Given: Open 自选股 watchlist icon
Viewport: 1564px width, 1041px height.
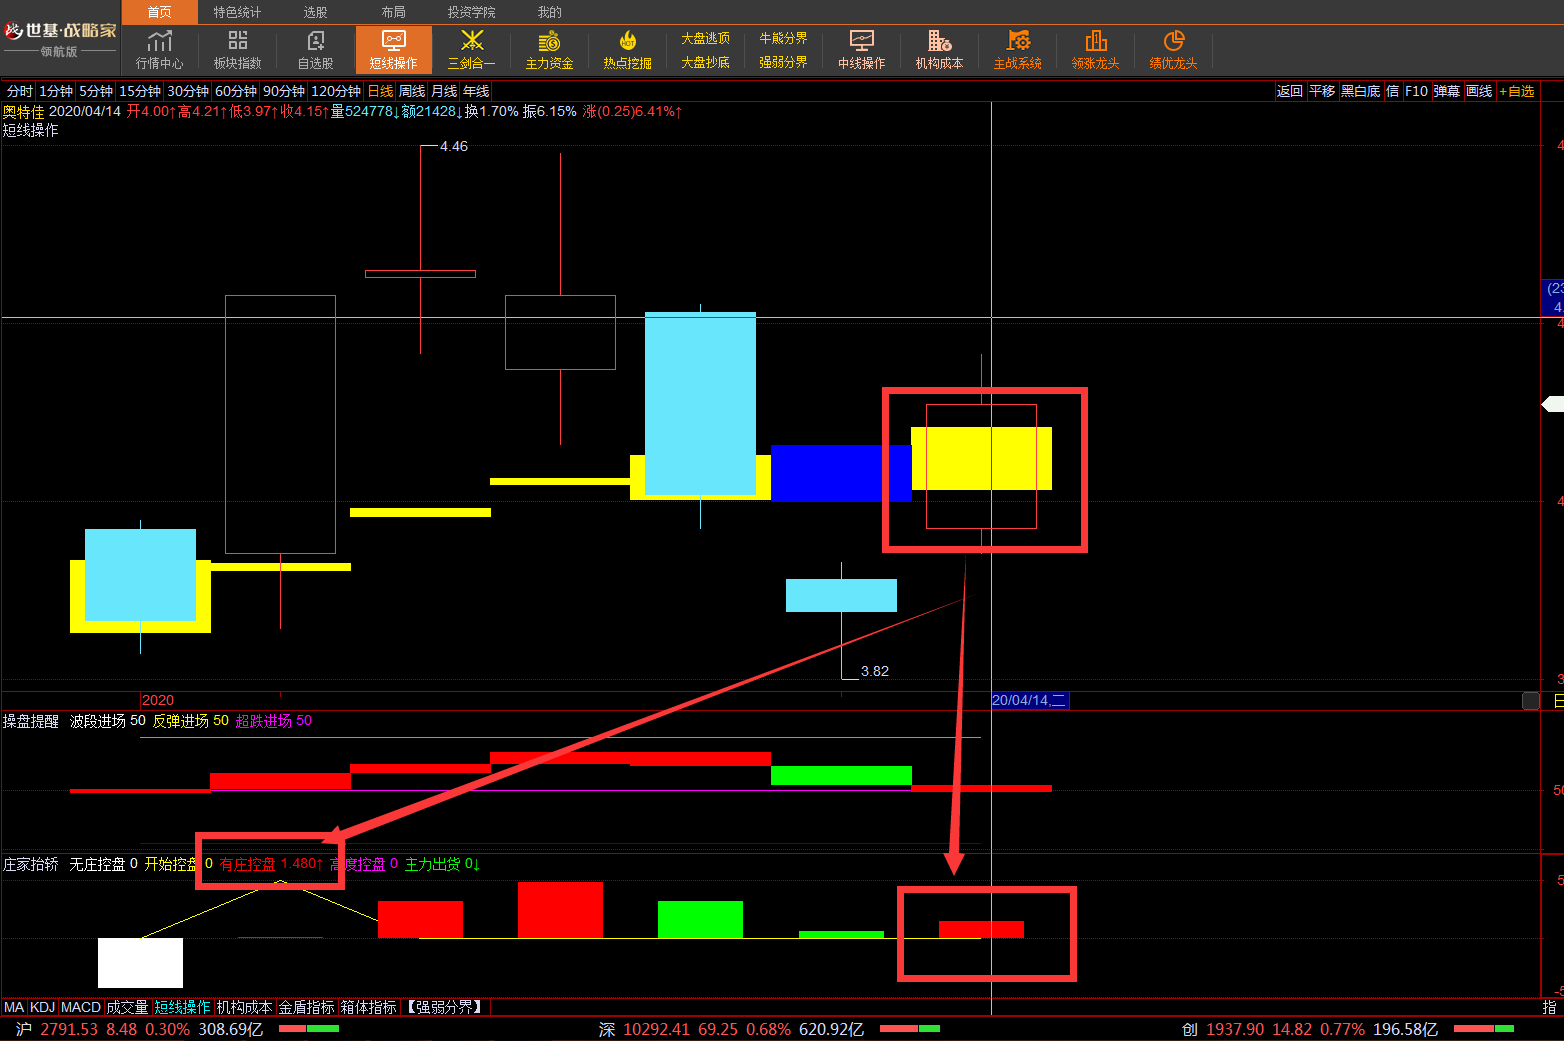Looking at the screenshot, I should pyautogui.click(x=315, y=49).
